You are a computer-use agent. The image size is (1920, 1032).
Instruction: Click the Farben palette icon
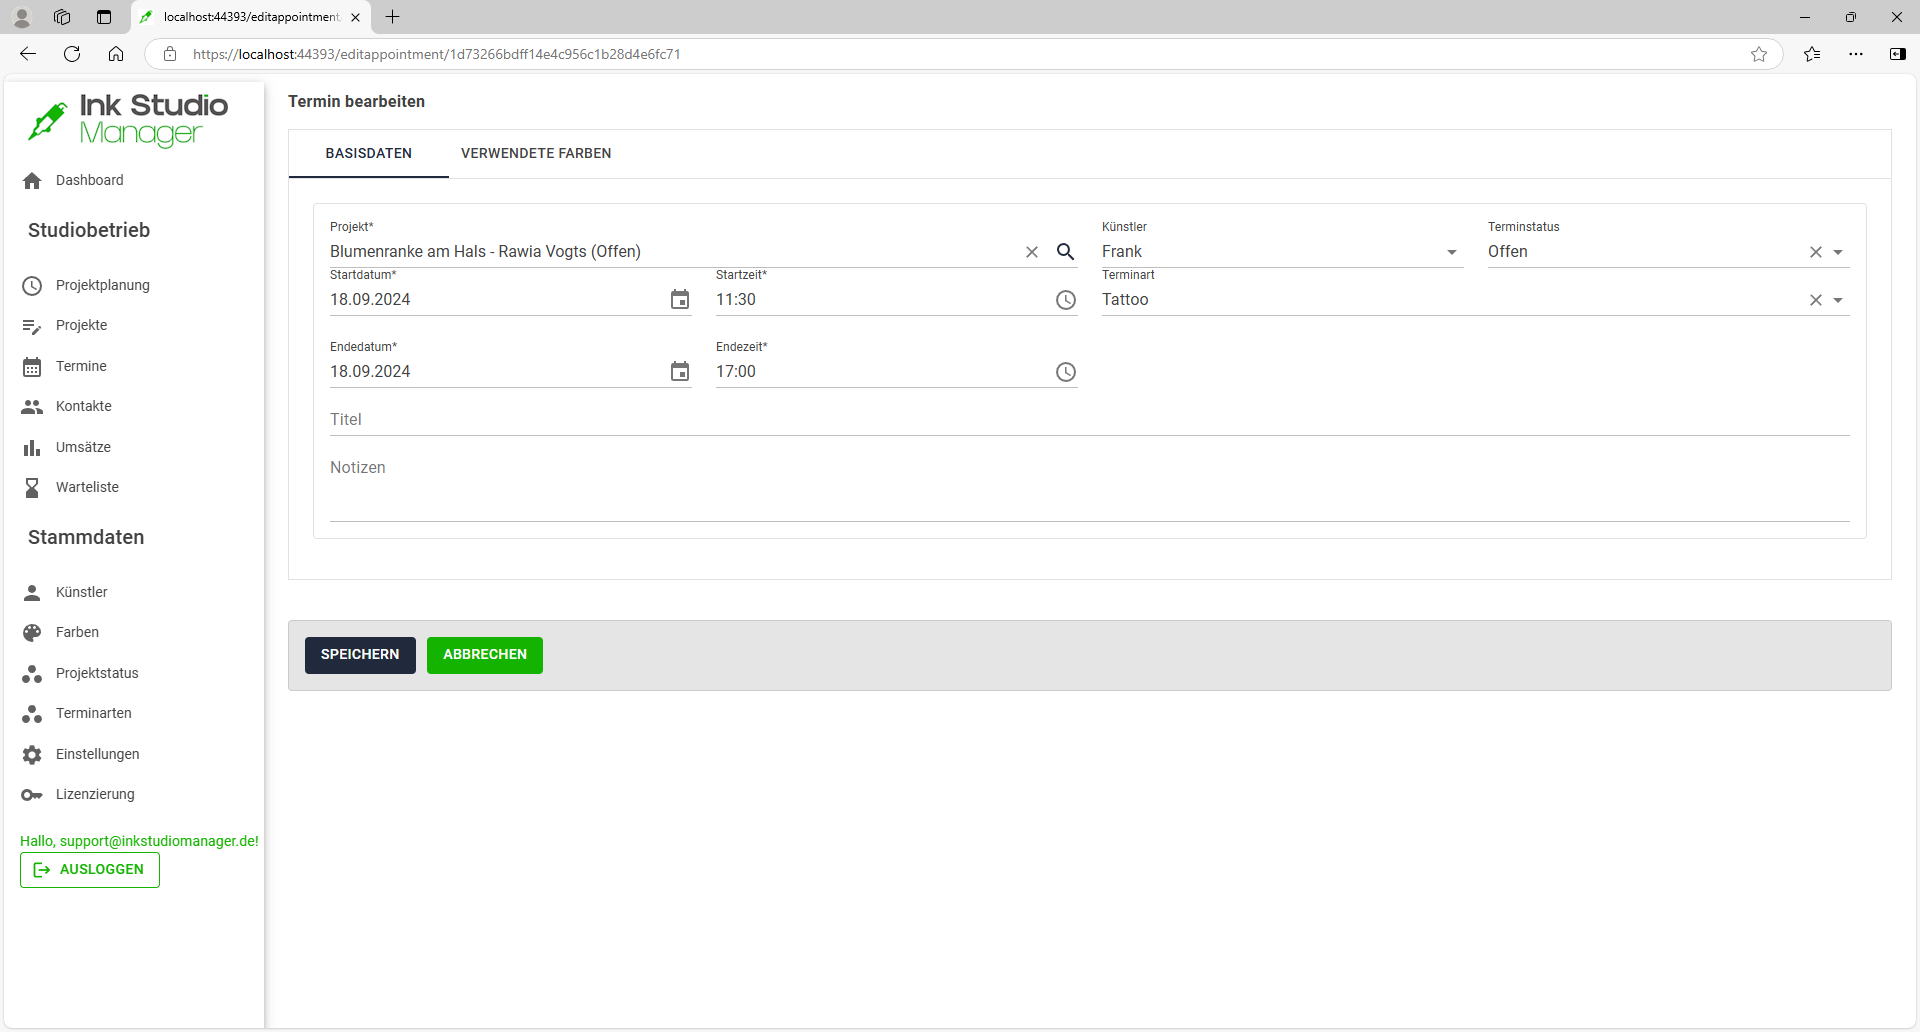(32, 633)
